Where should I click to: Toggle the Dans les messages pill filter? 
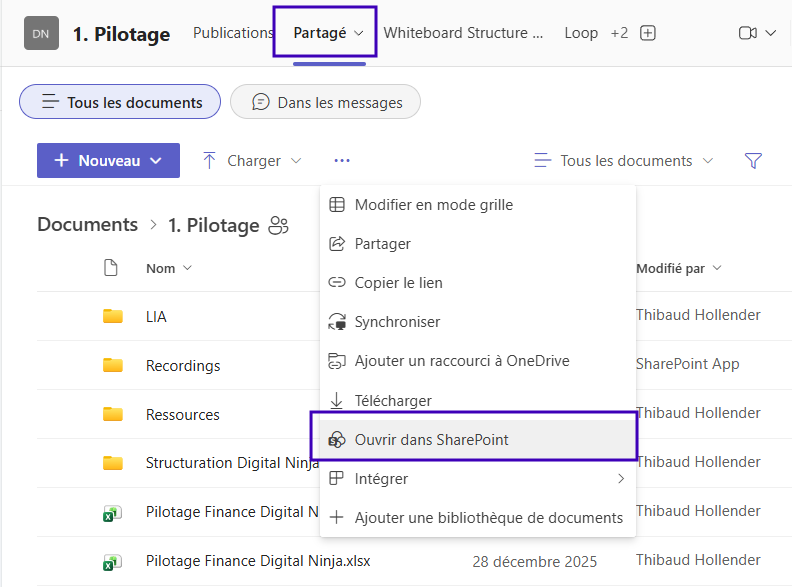(x=326, y=102)
